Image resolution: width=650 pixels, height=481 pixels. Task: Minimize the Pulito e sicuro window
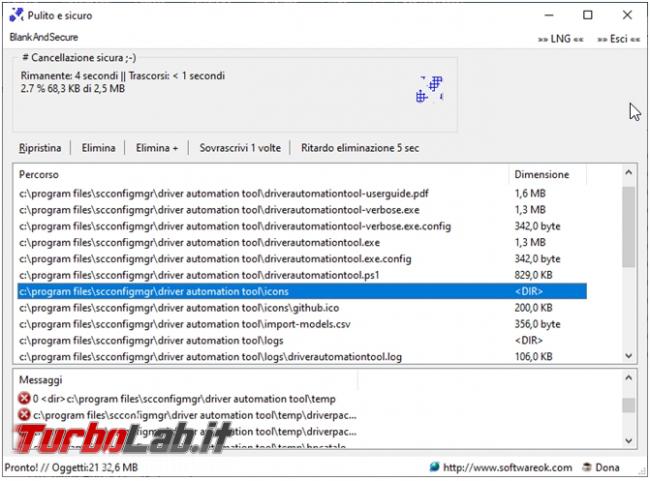click(x=549, y=15)
